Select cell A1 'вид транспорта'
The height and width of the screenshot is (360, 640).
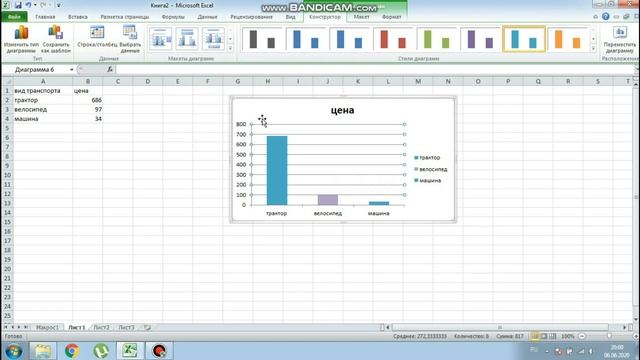43,91
